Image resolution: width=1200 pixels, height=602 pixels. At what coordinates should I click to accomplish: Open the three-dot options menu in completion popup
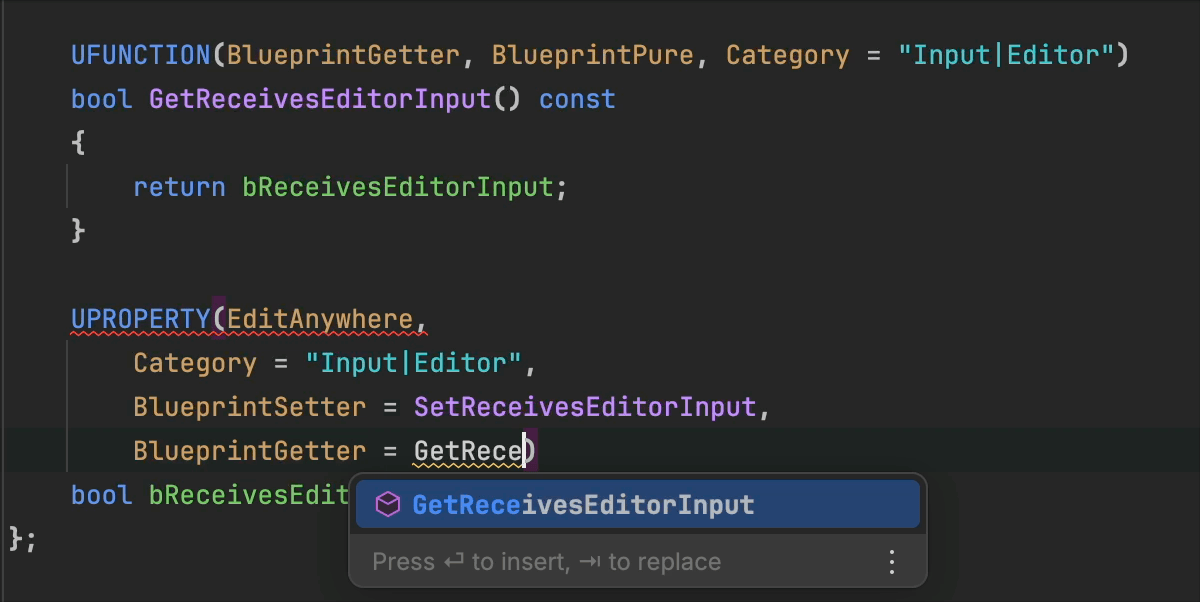(892, 561)
